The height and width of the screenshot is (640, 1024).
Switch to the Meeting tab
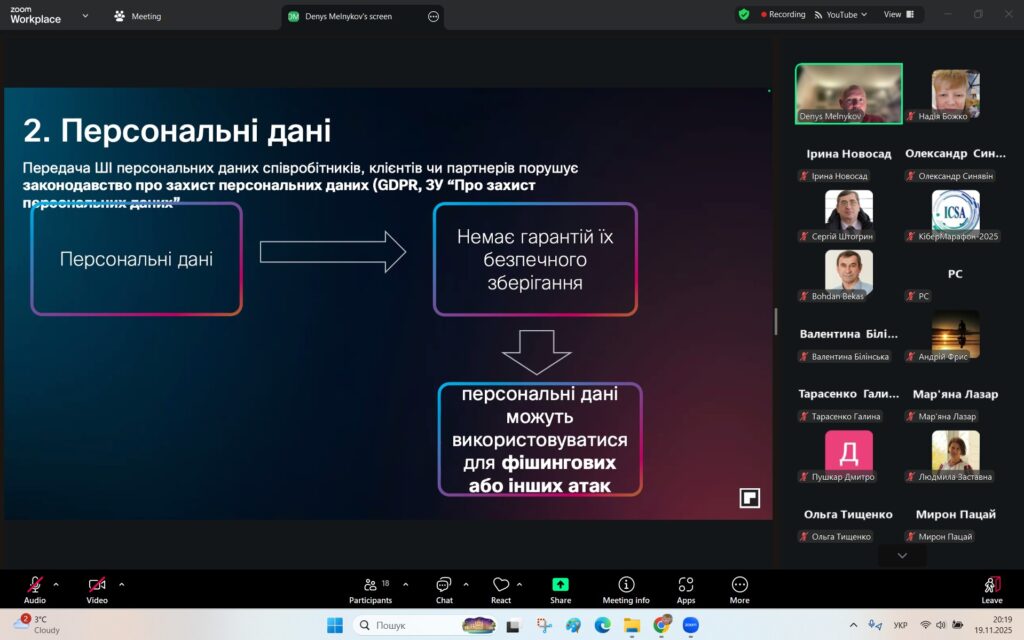coord(138,16)
